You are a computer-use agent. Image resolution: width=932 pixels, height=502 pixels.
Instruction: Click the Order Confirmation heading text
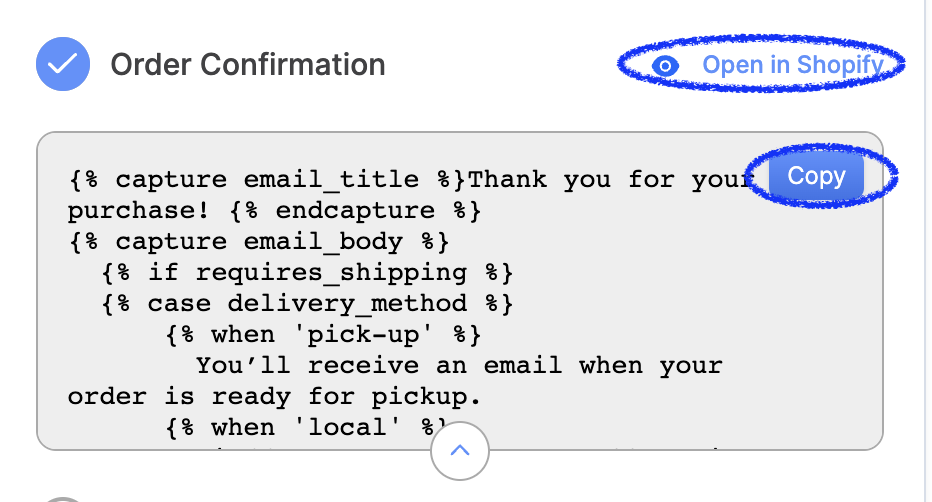(248, 65)
